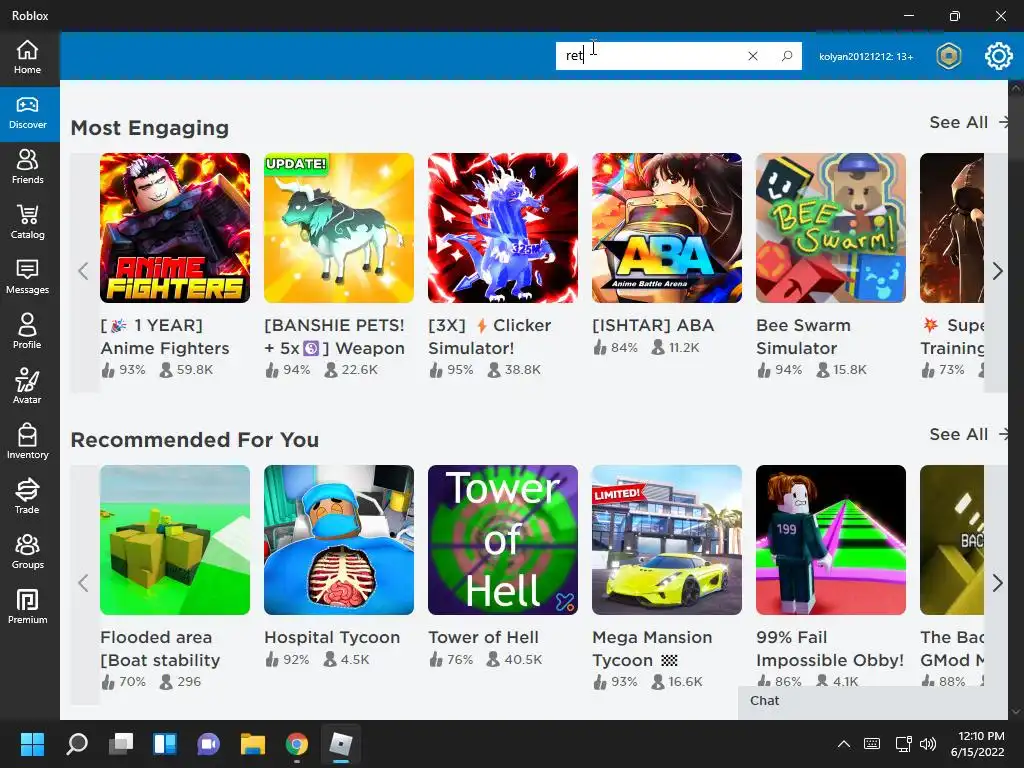Open the Profile sidebar icon
The height and width of the screenshot is (768, 1024).
point(27,332)
